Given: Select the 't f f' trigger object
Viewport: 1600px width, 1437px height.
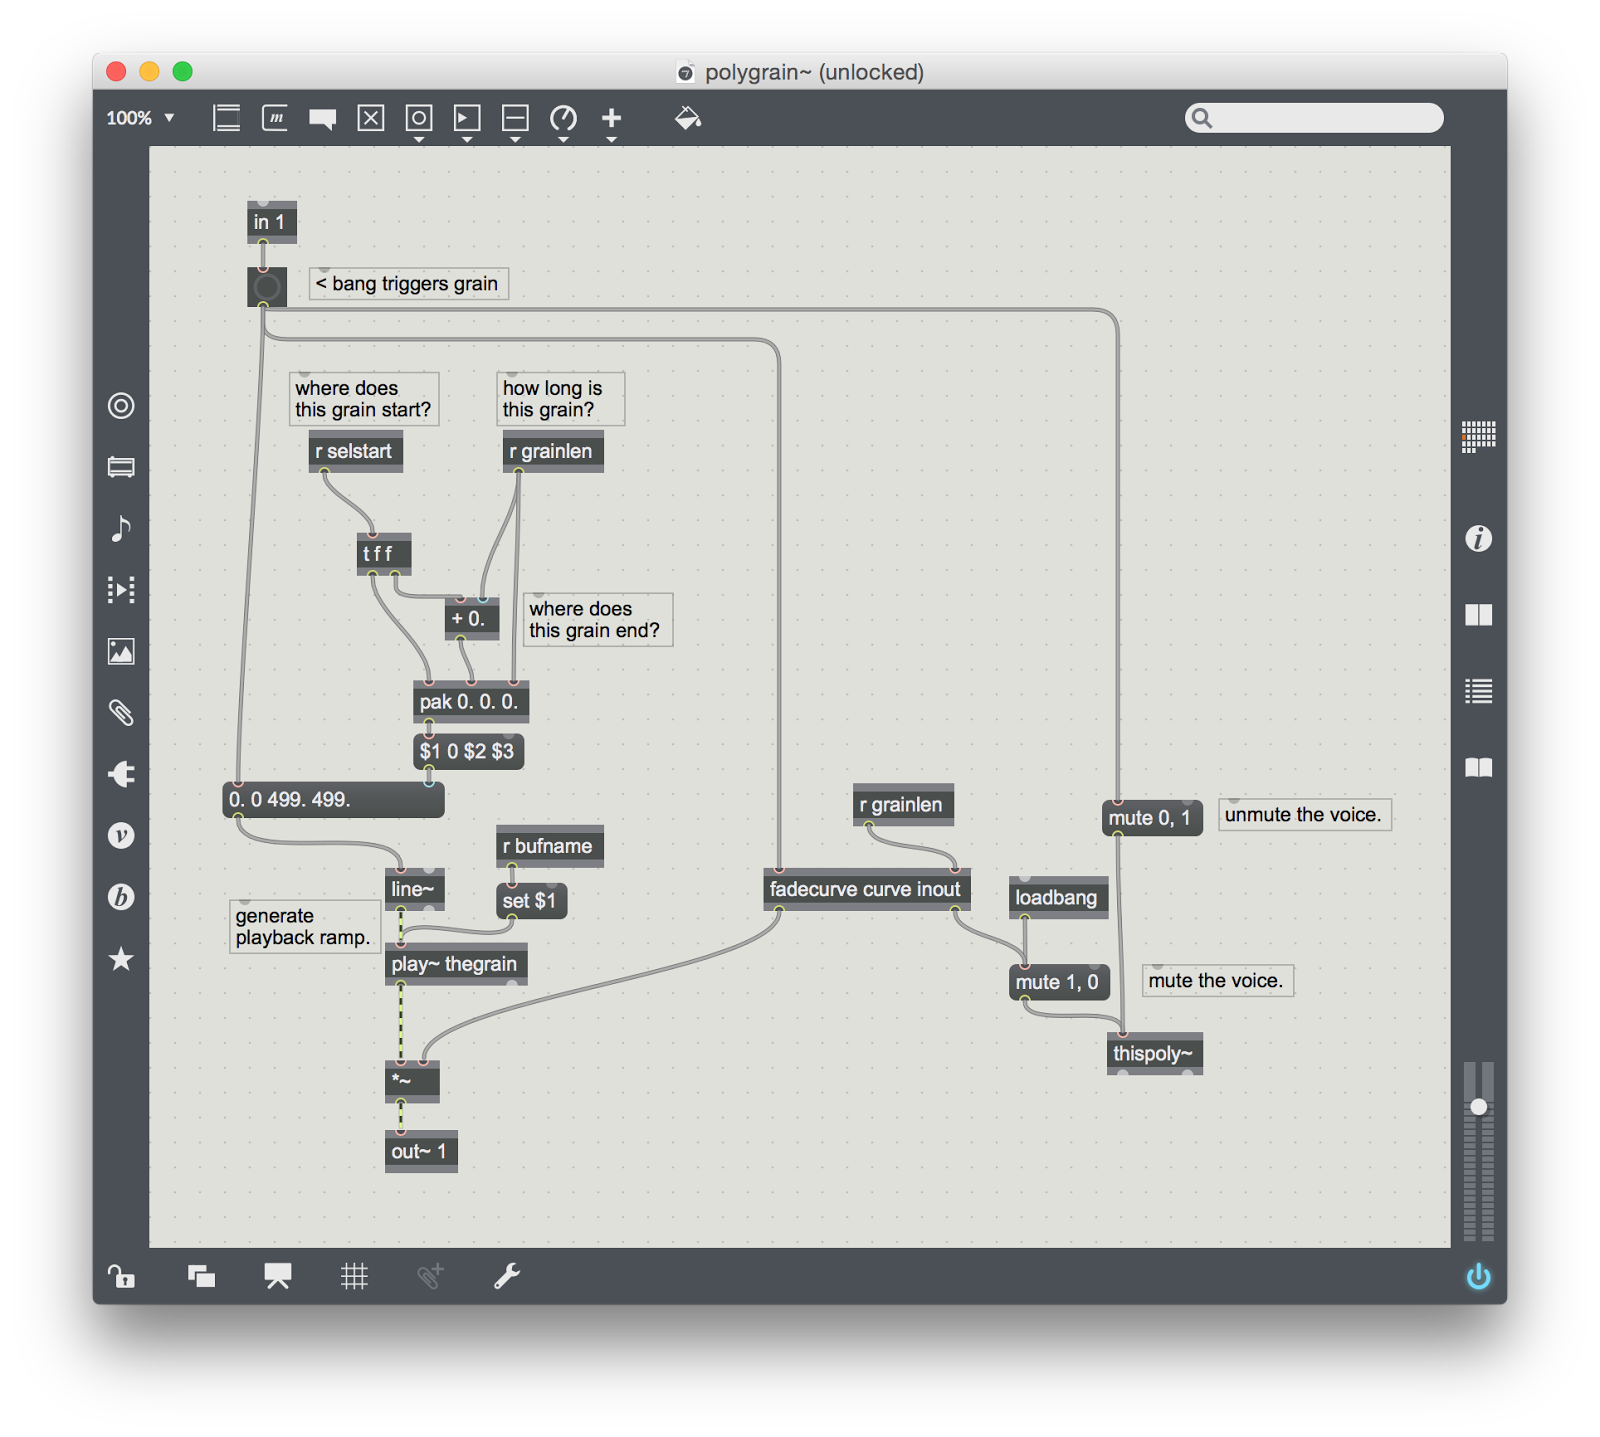Looking at the screenshot, I should tap(384, 554).
